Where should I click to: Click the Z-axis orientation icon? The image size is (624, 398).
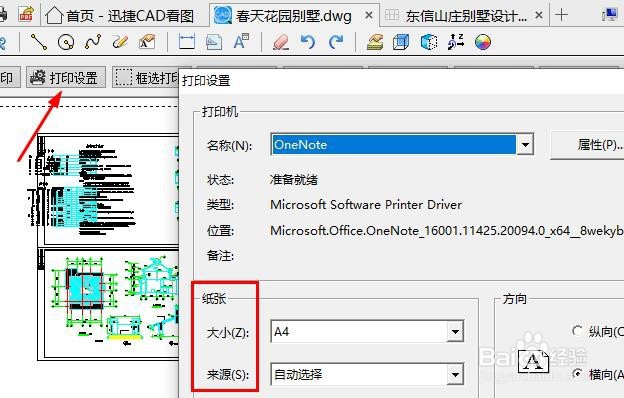click(456, 42)
